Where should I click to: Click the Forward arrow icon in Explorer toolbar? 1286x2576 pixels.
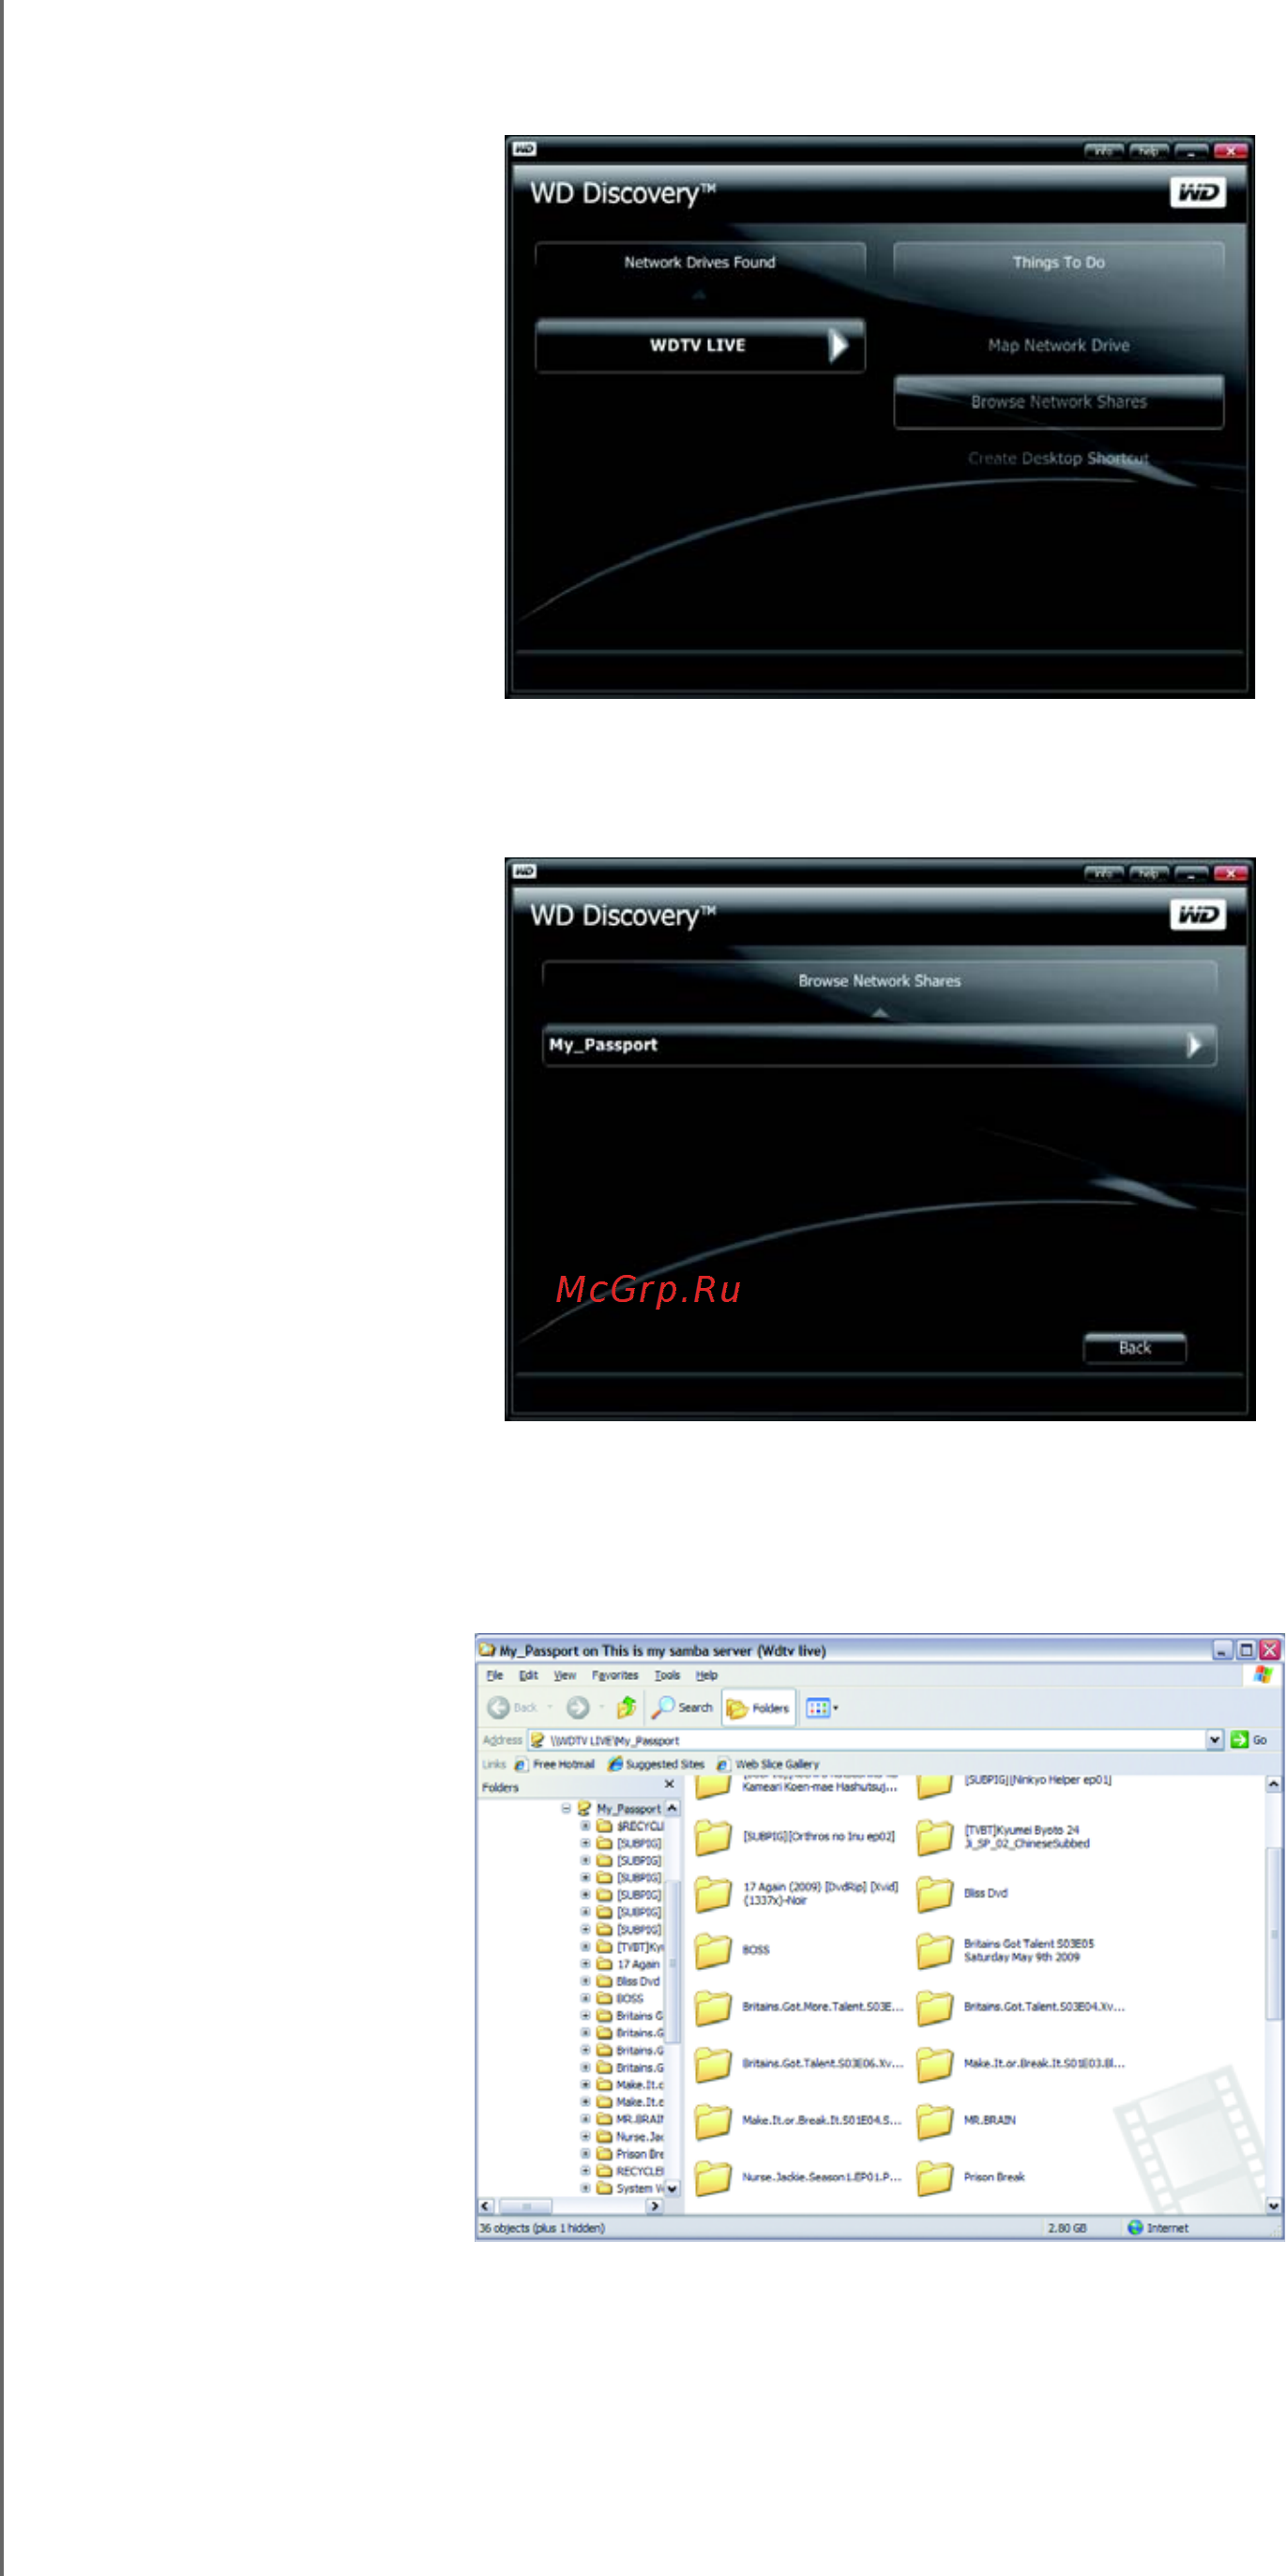(x=577, y=1707)
